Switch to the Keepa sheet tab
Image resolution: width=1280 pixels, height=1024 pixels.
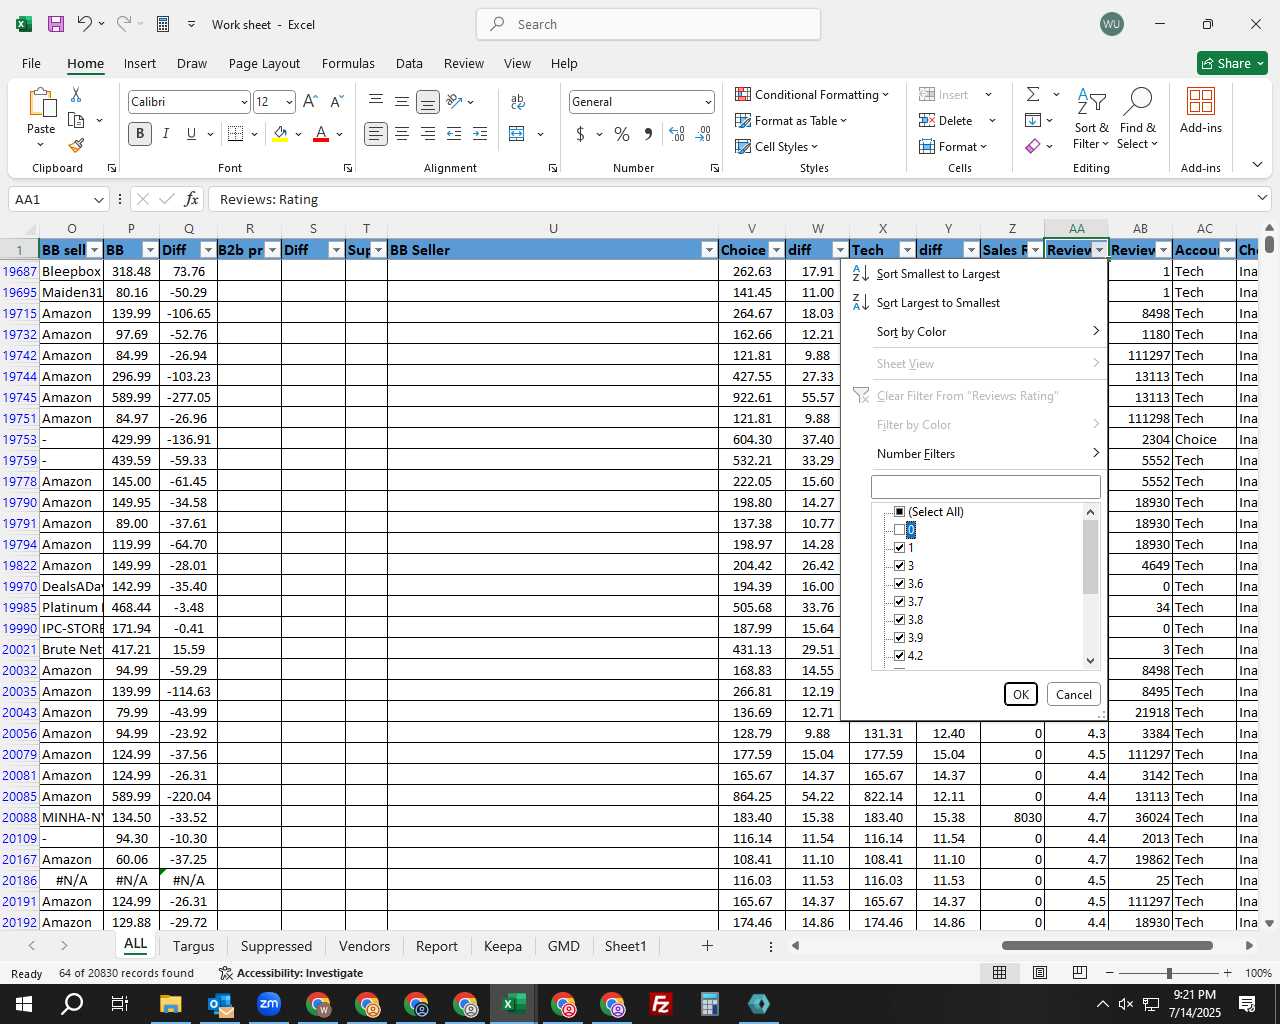(502, 946)
